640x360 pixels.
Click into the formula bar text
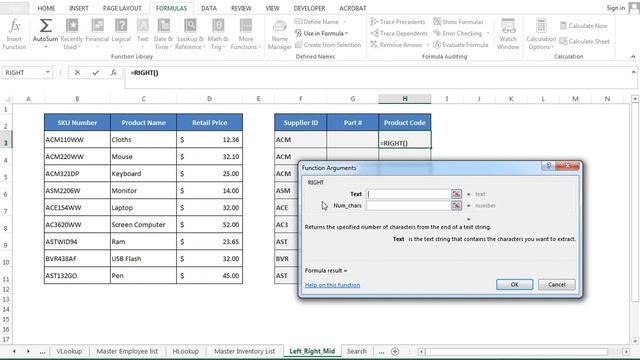coord(144,73)
